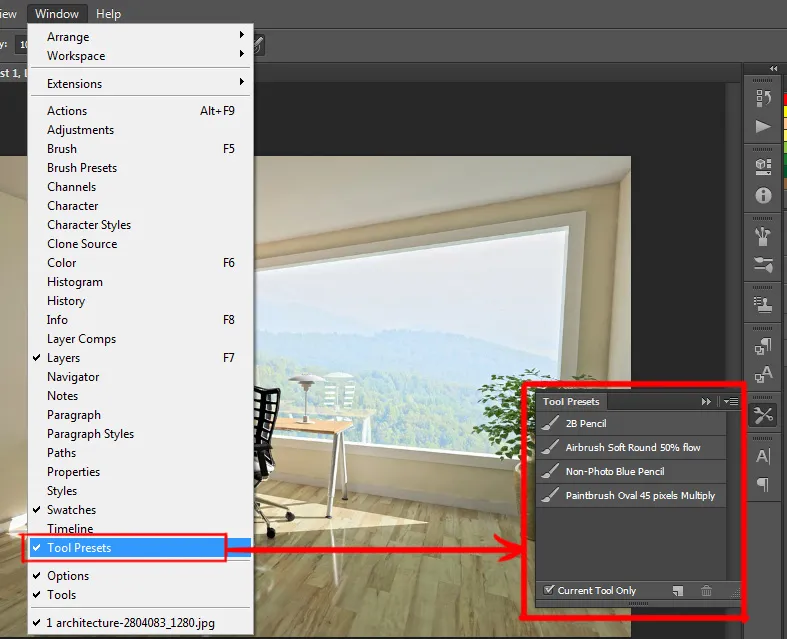Screen dimensions: 787x639
Task: Uncheck Tools in the Window menu
Action: click(141, 595)
